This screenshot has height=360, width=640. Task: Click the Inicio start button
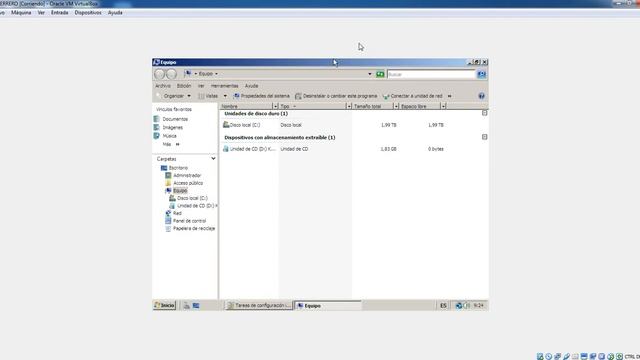coord(164,305)
